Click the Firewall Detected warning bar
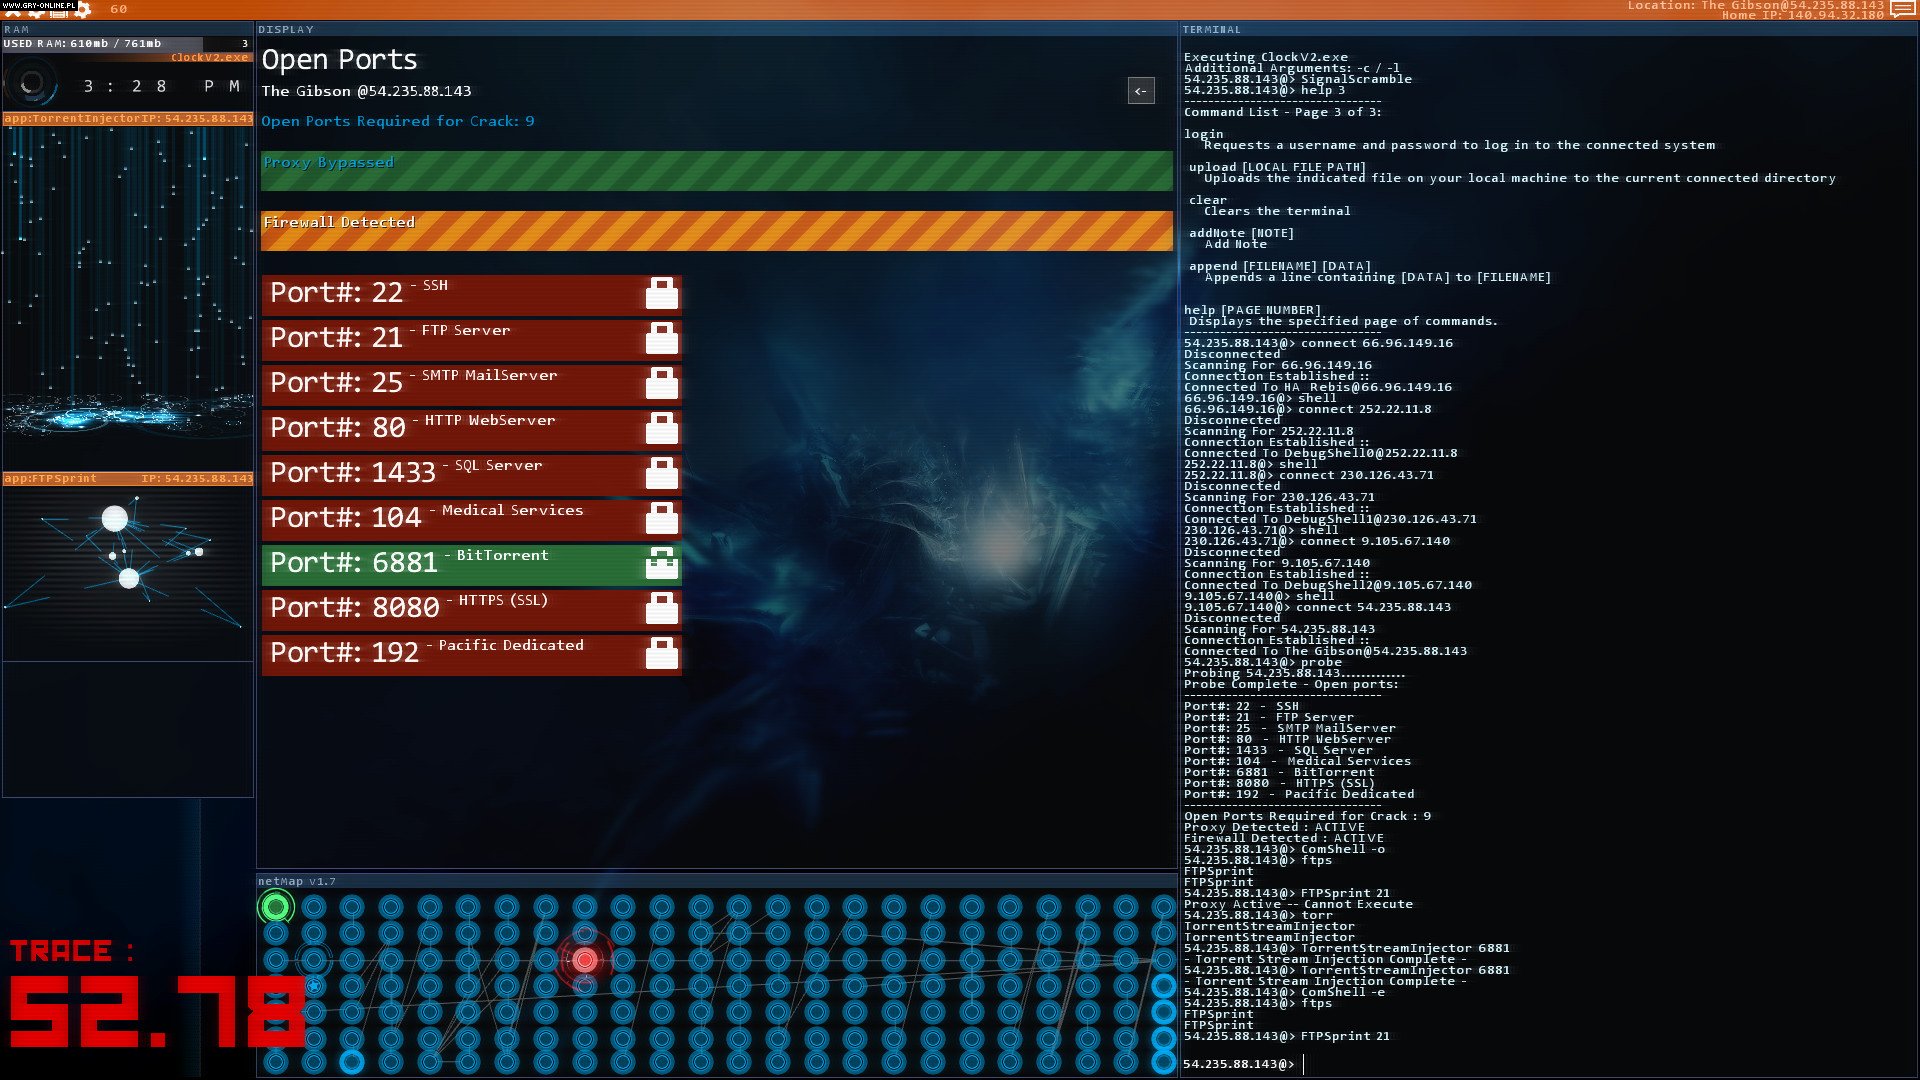 click(x=716, y=230)
